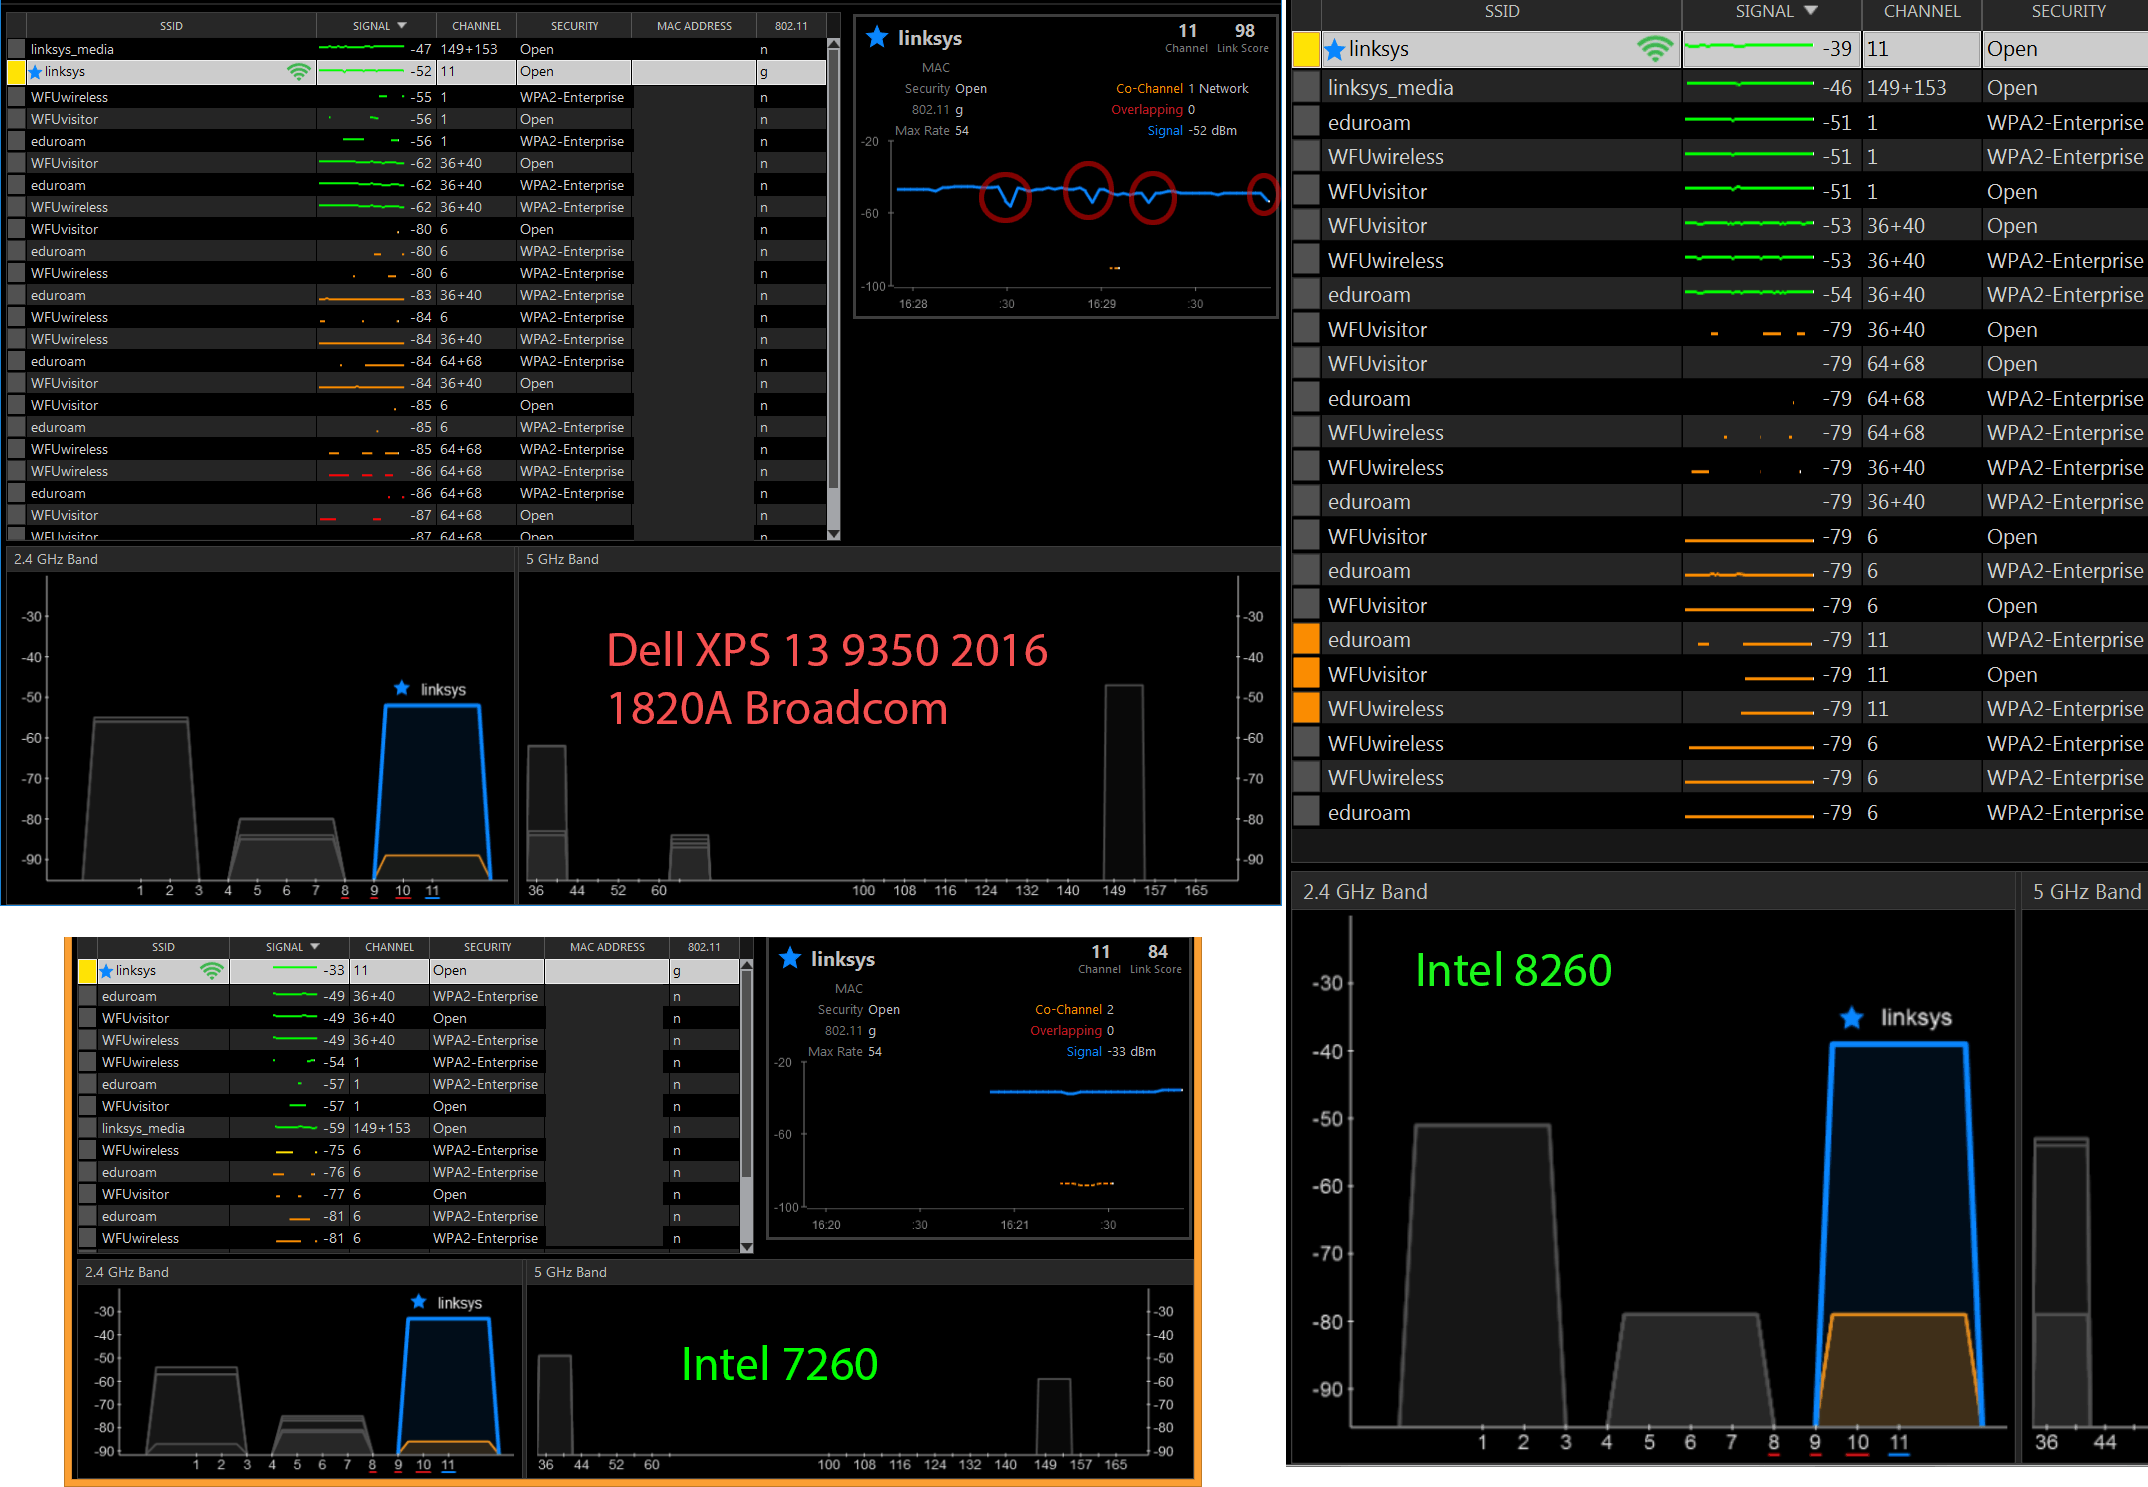Toggle WFUwireless -55 row checkbox in Dell window
Viewport: 2148px width, 1487px height.
pyautogui.click(x=16, y=97)
